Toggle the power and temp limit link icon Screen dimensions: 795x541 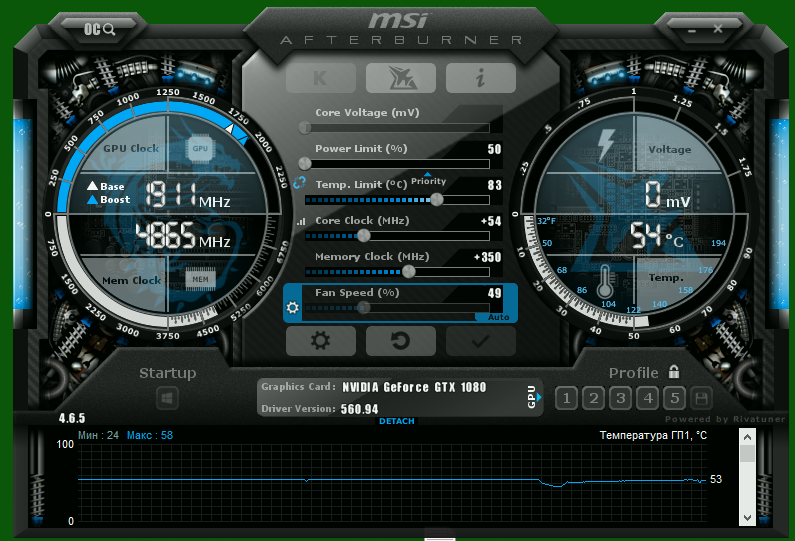click(x=300, y=183)
